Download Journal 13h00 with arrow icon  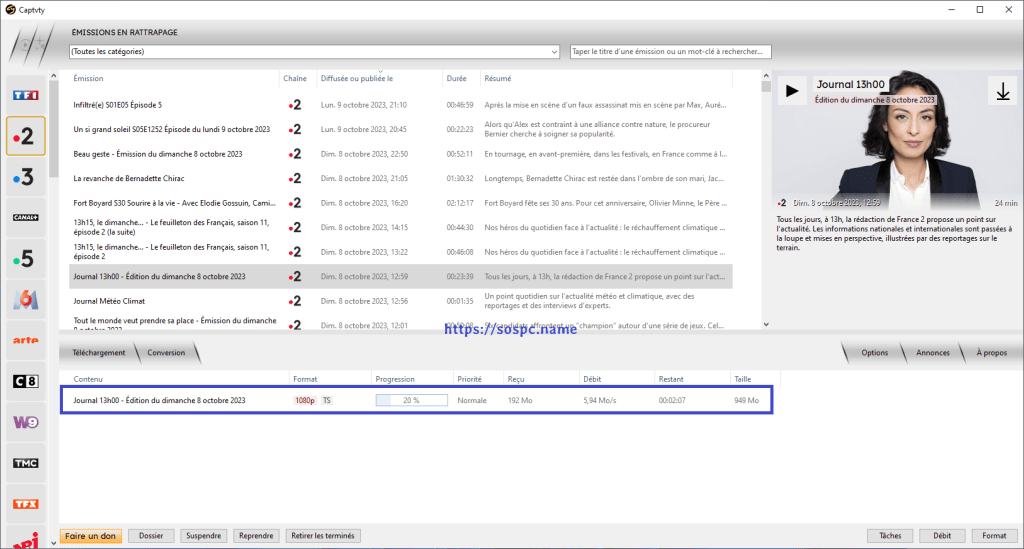point(1003,91)
